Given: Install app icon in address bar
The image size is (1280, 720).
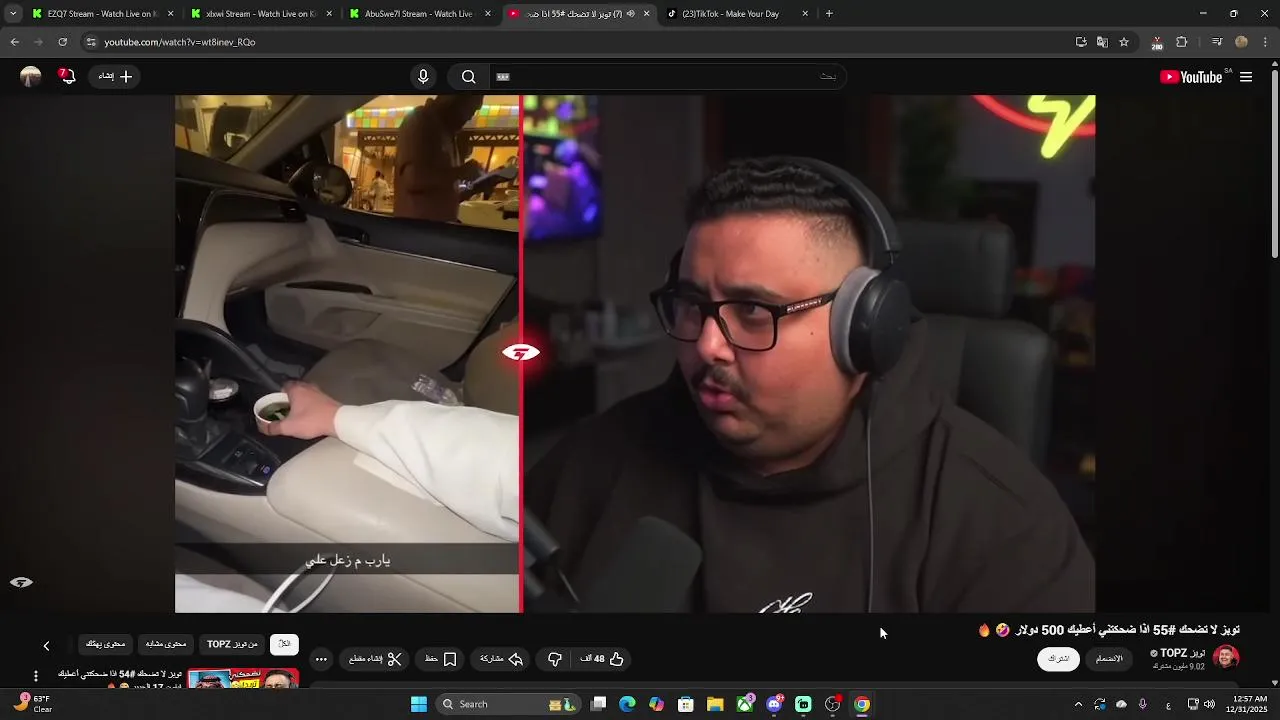Looking at the screenshot, I should (1081, 42).
